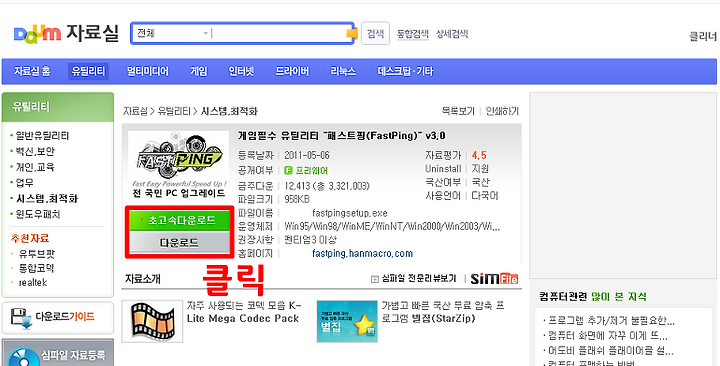Open the 데스크탑·기타 menu
720x366 pixels.
(x=405, y=71)
